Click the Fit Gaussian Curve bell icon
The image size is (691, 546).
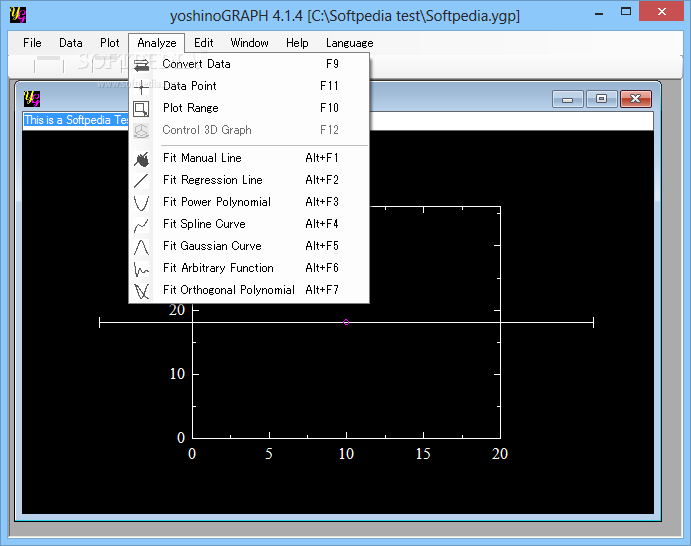pos(141,247)
